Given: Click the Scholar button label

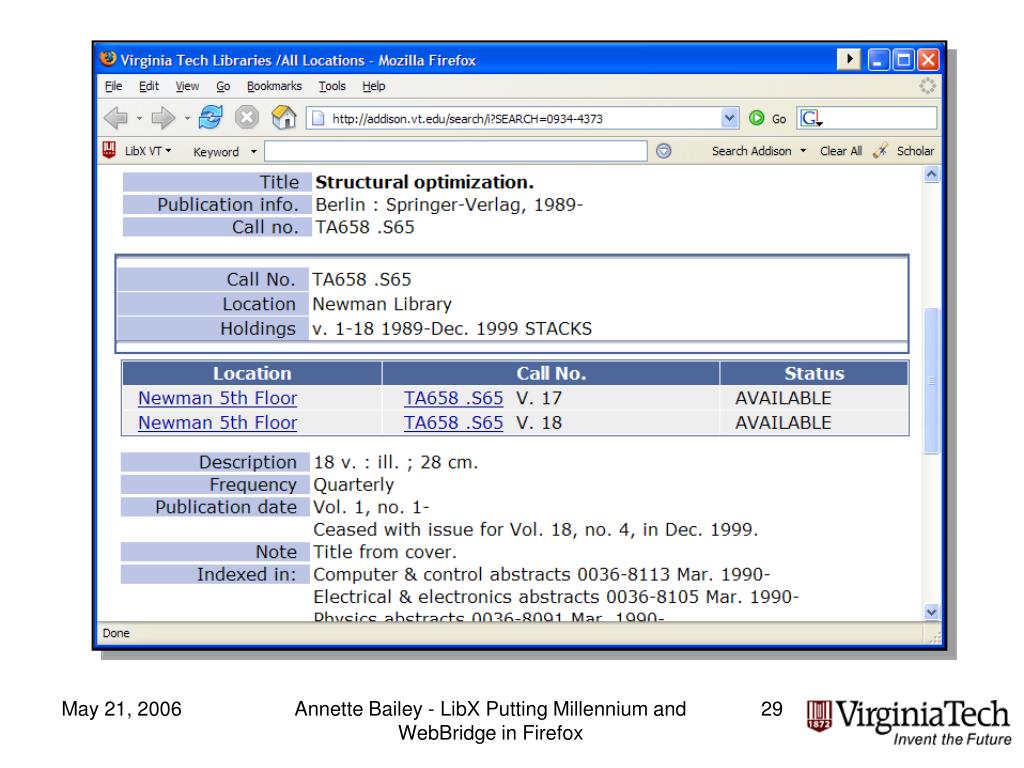Looking at the screenshot, I should click(915, 151).
